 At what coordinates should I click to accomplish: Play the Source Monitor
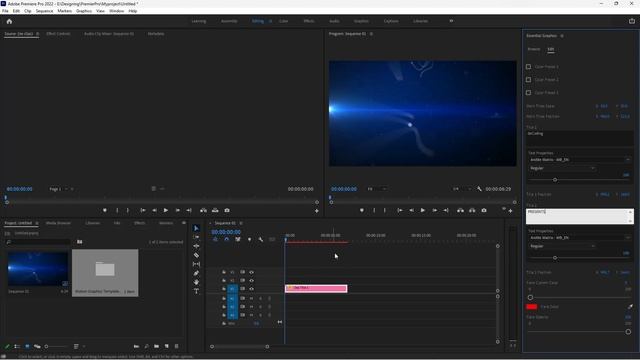point(166,210)
